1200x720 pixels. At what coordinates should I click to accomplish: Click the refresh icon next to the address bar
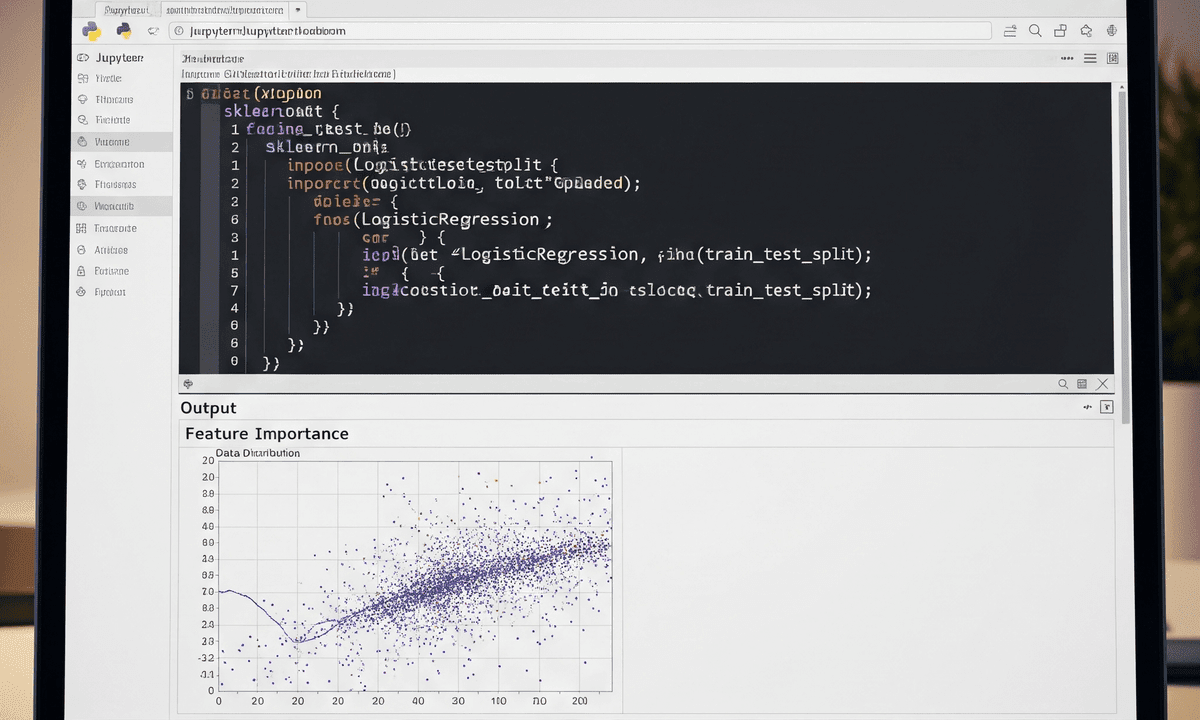[x=153, y=31]
